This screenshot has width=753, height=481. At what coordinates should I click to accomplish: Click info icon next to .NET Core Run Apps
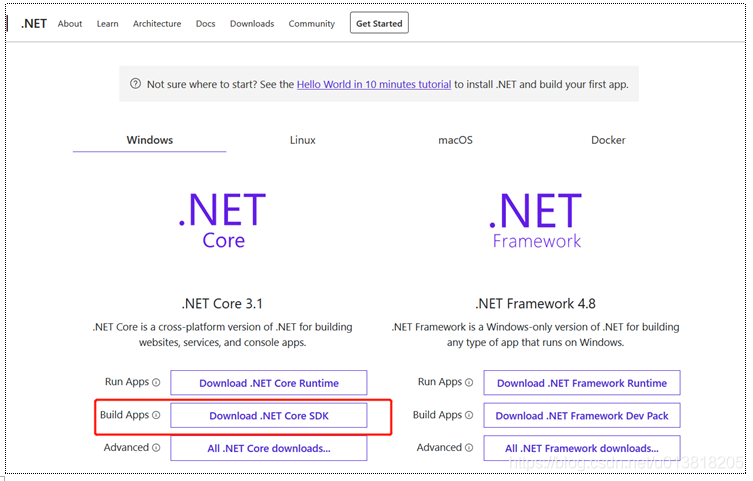156,383
